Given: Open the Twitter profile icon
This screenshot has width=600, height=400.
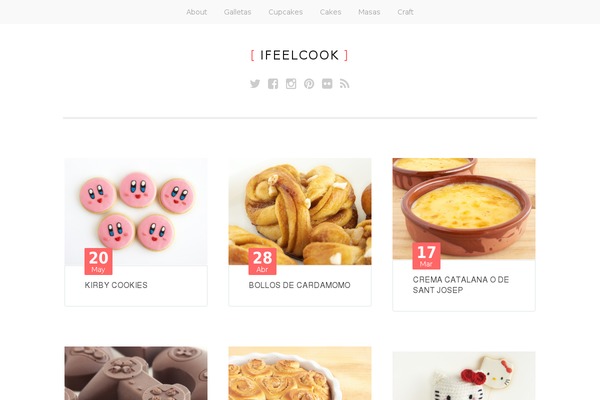Looking at the screenshot, I should (255, 84).
